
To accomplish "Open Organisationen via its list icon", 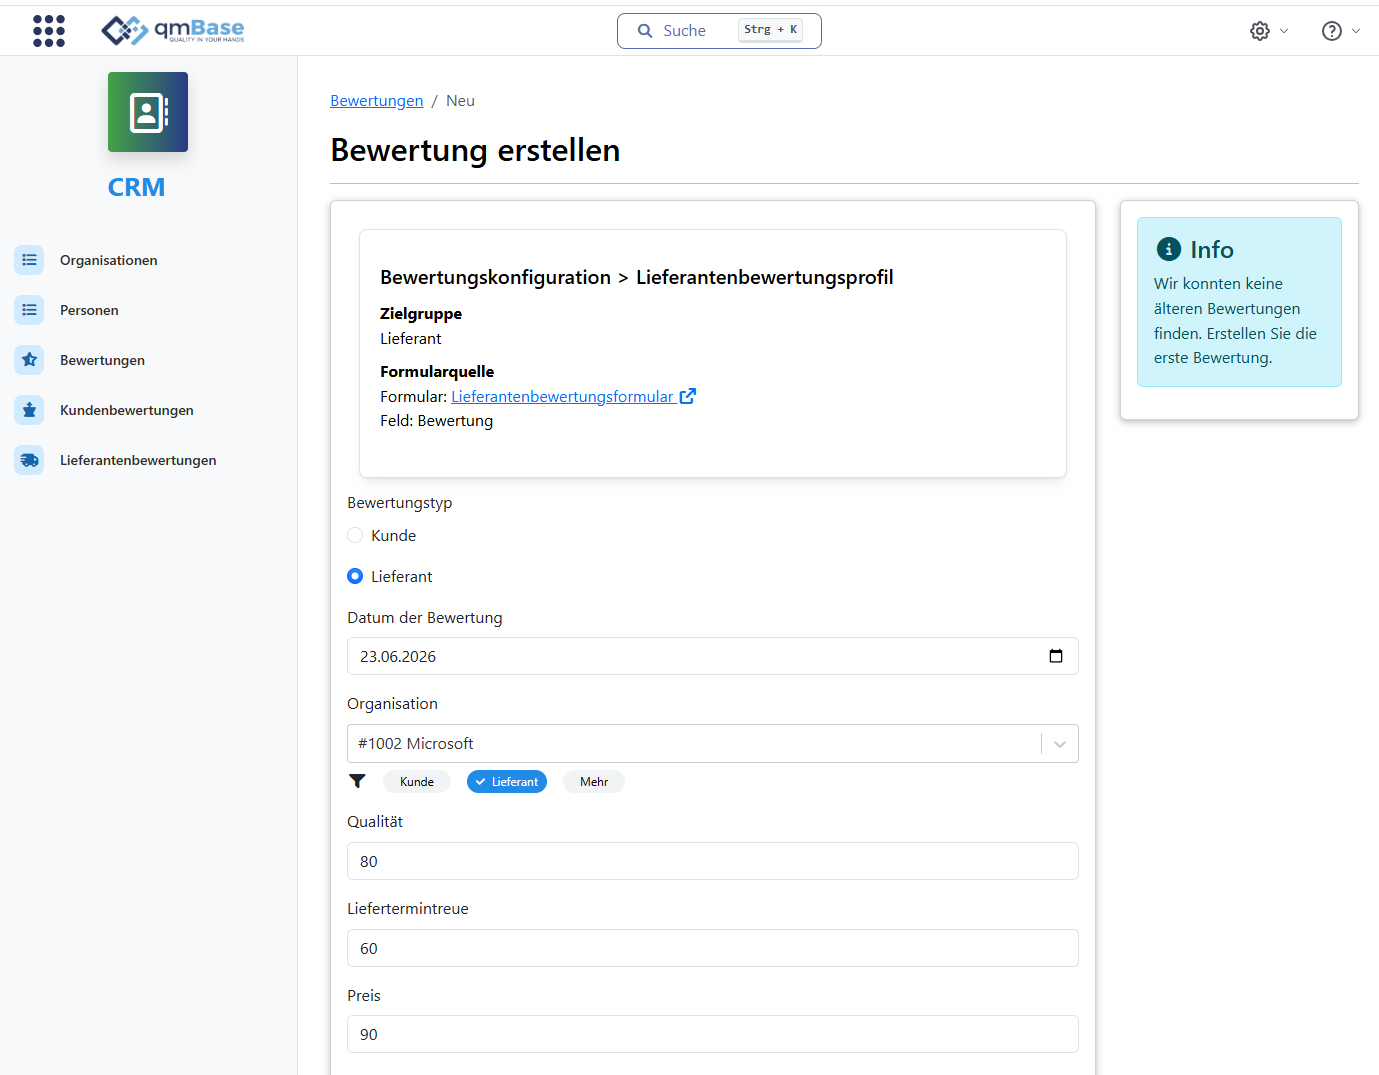I will click(x=29, y=260).
